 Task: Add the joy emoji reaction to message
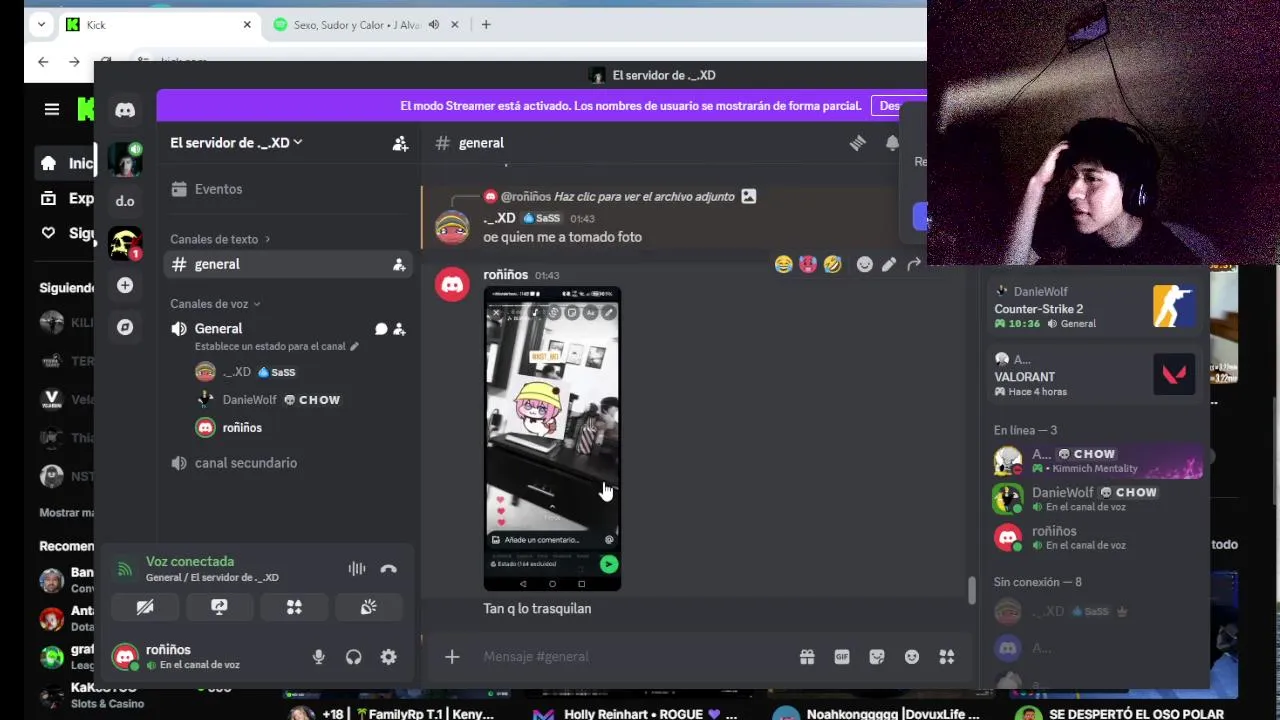(x=783, y=264)
